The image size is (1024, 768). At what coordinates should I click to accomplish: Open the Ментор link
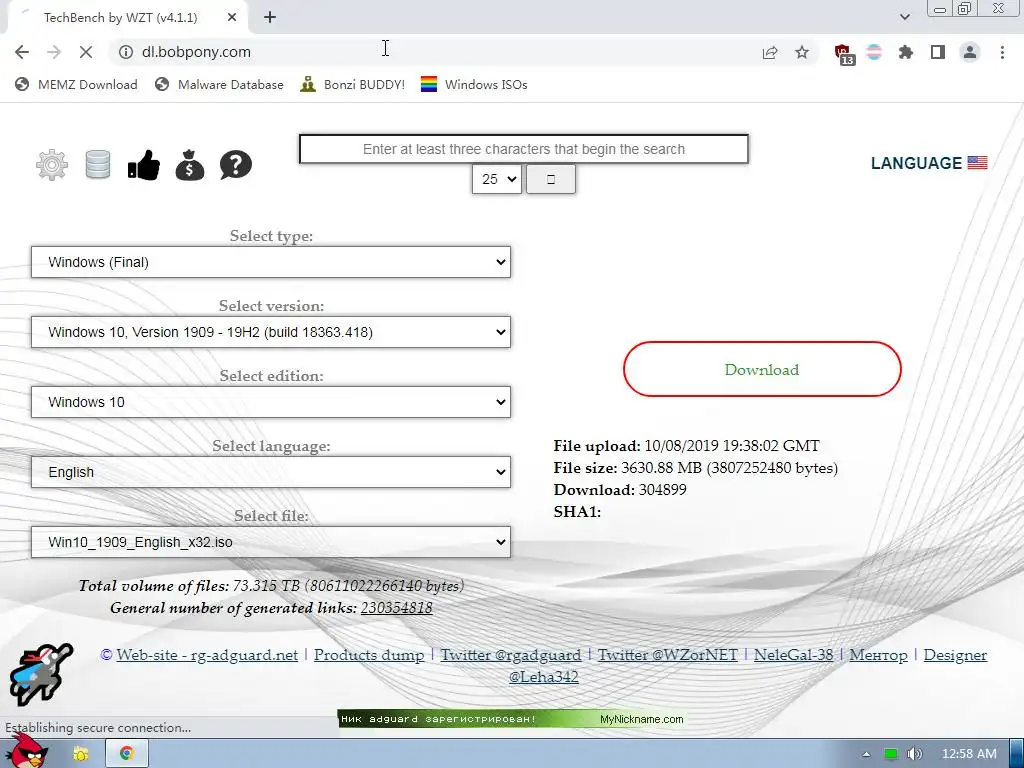coord(878,655)
